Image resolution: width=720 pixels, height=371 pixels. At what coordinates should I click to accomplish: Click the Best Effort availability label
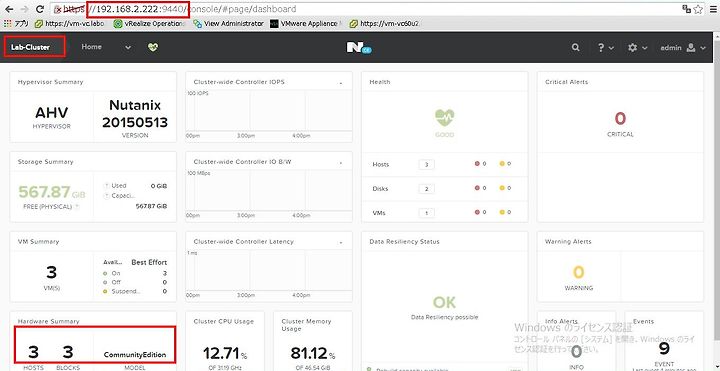(x=149, y=263)
